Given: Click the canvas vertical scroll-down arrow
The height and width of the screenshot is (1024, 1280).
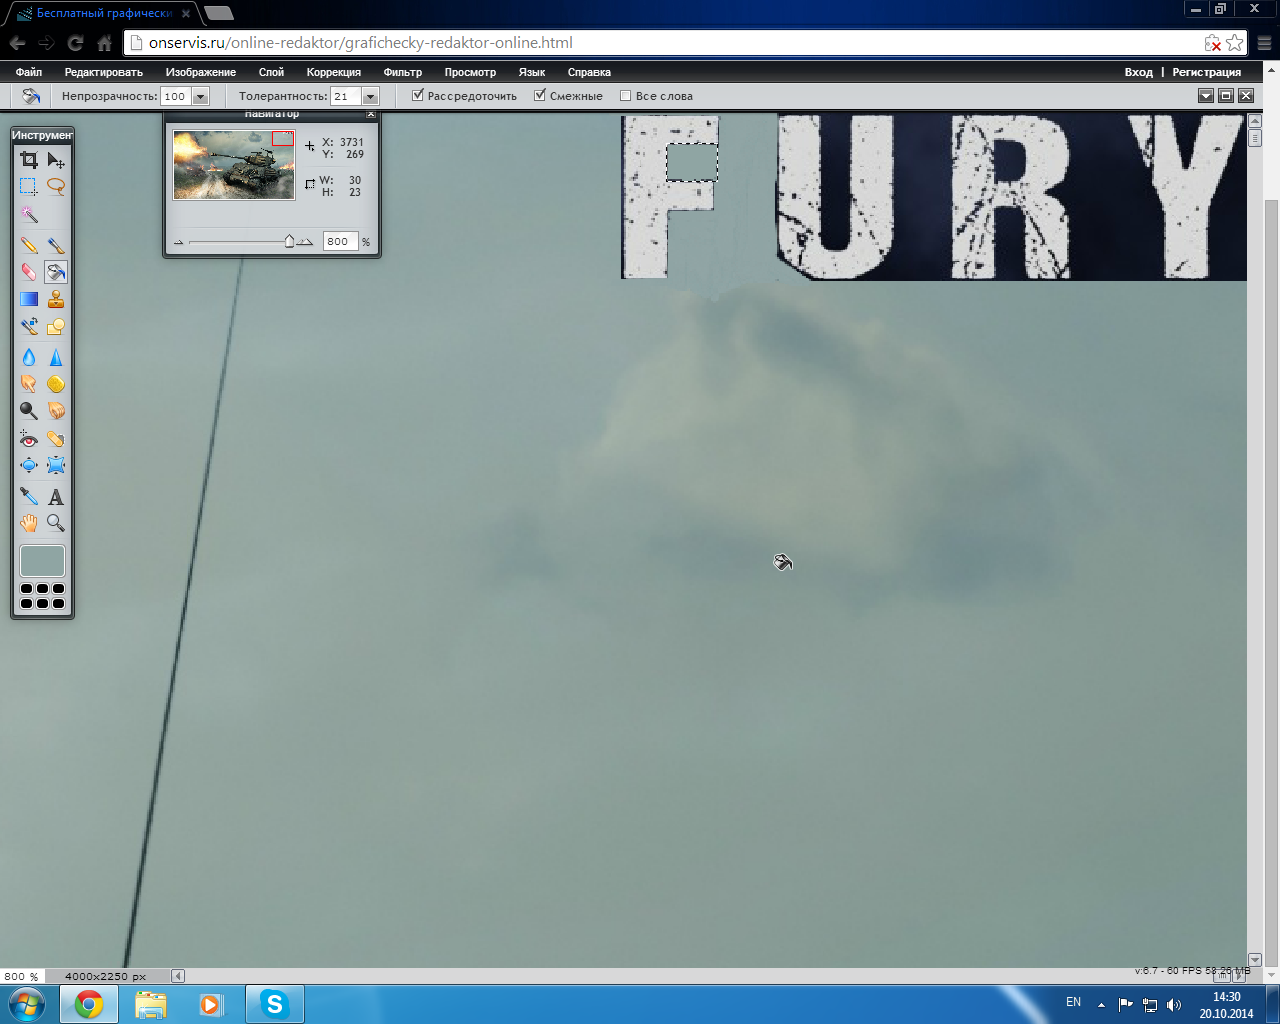Looking at the screenshot, I should pos(1254,960).
